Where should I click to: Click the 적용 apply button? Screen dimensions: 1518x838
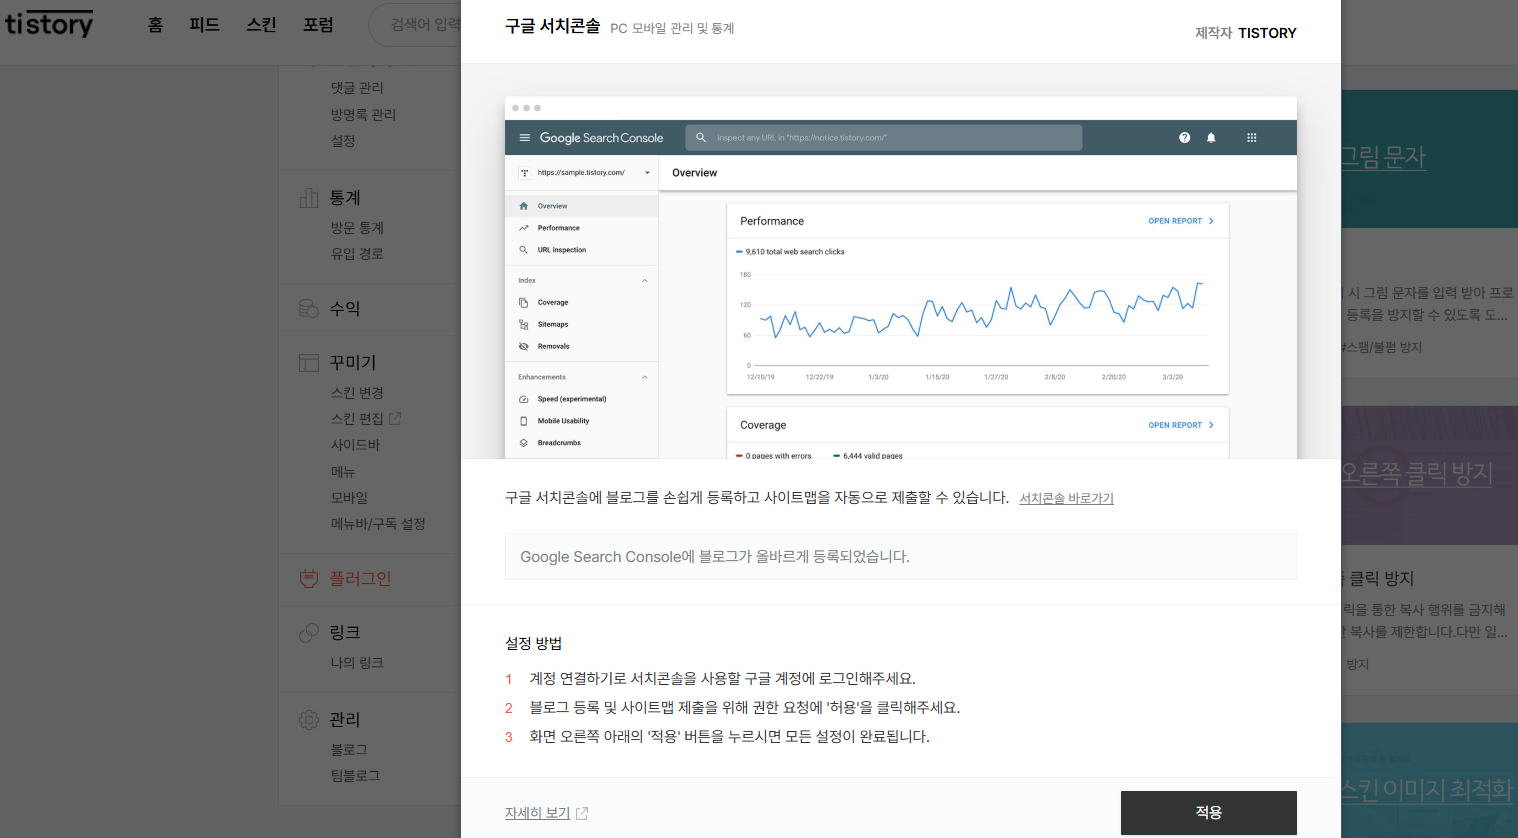1208,813
